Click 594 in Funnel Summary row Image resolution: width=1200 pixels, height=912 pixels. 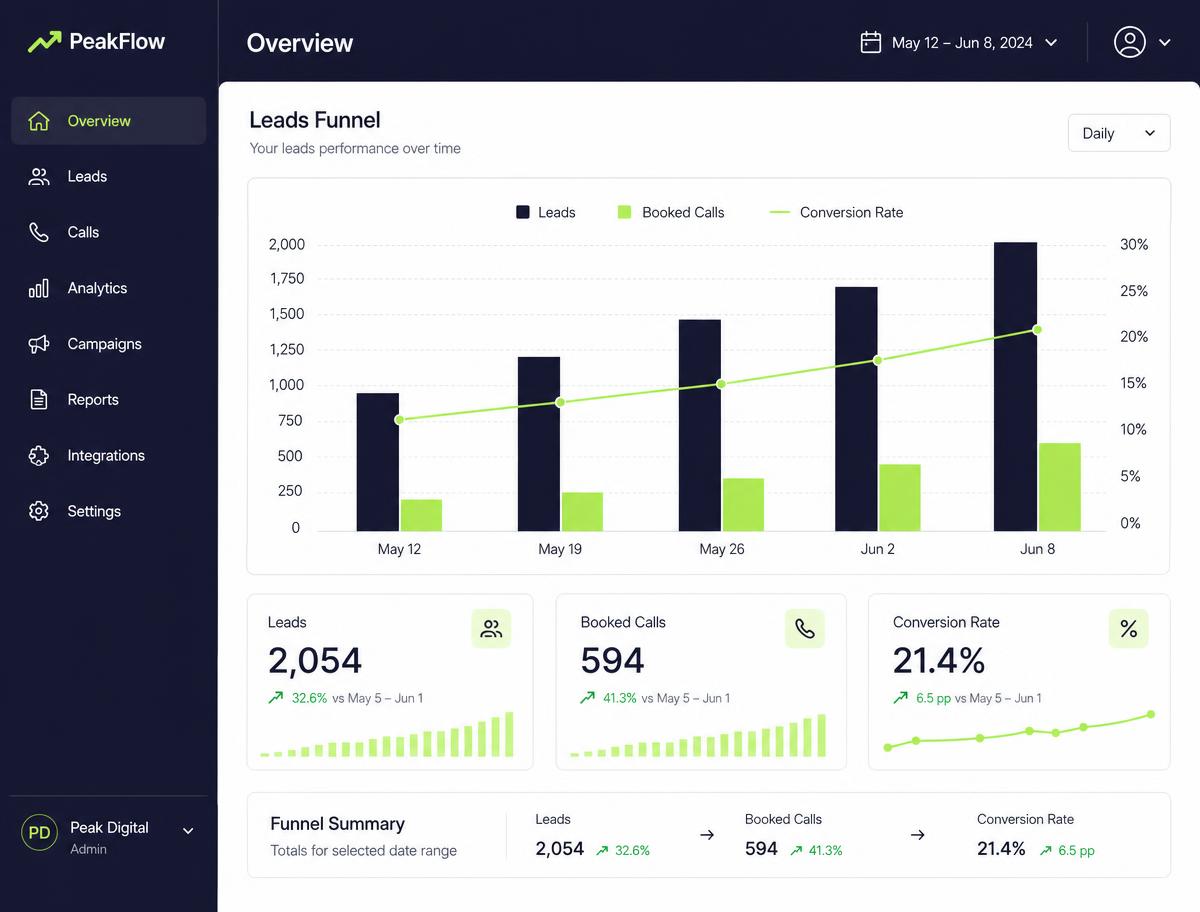[761, 849]
